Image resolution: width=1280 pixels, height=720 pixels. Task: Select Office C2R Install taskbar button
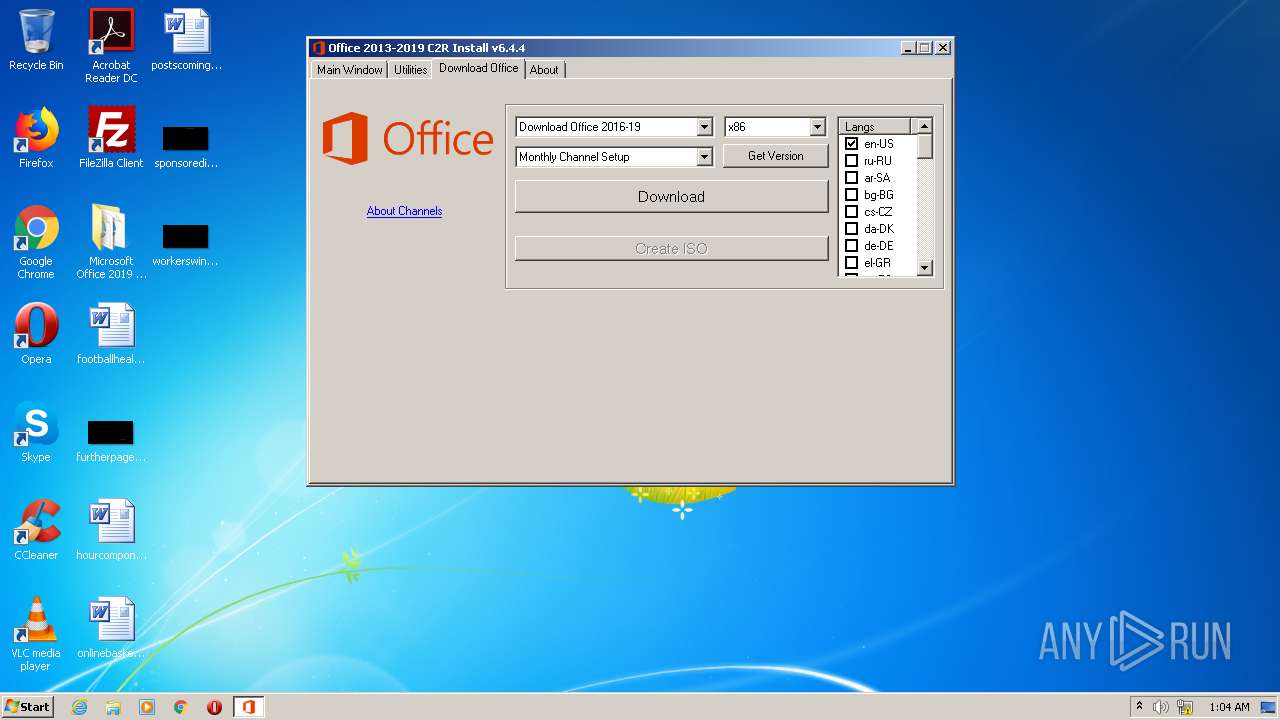tap(249, 707)
